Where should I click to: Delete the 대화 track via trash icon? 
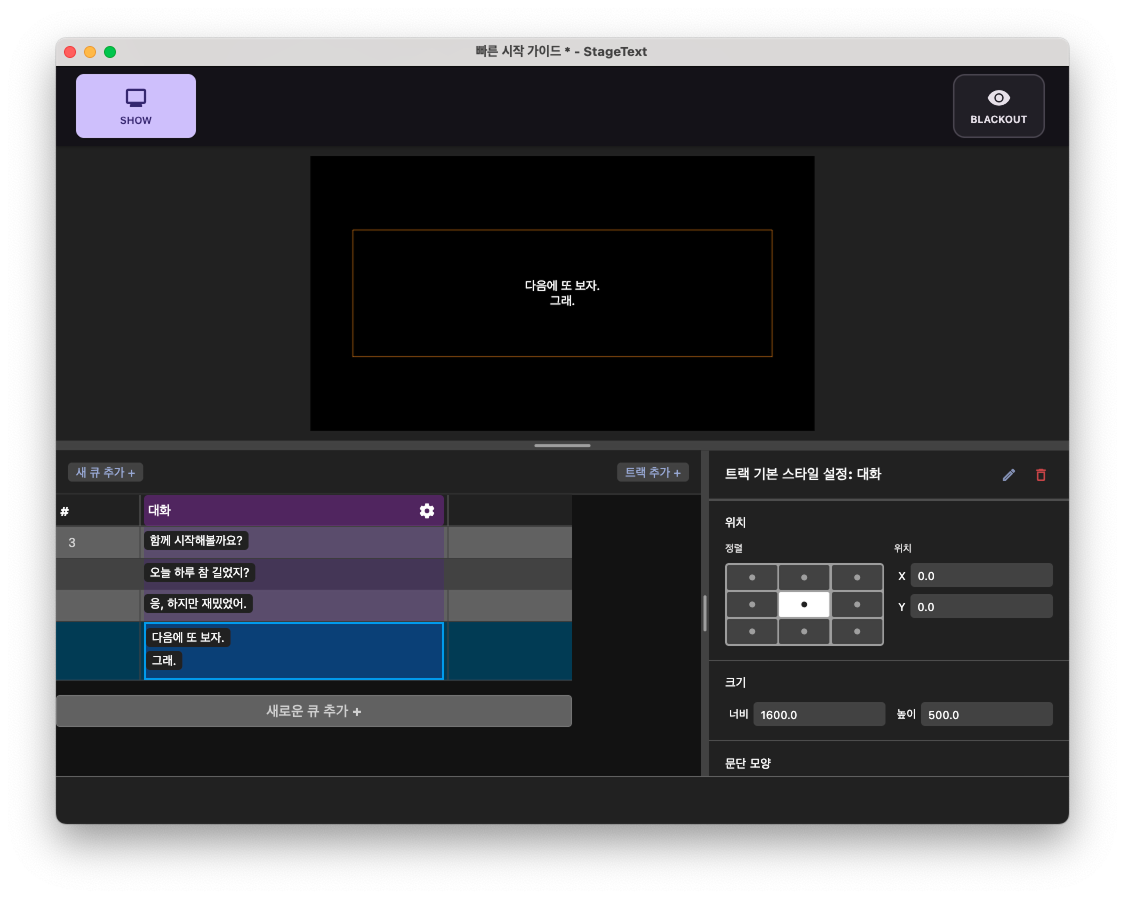pos(1040,474)
